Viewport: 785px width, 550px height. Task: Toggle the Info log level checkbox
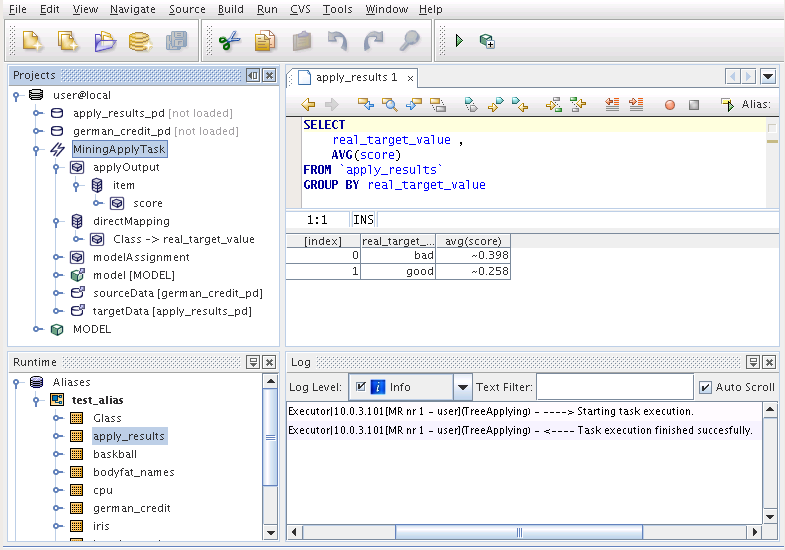pyautogui.click(x=360, y=386)
